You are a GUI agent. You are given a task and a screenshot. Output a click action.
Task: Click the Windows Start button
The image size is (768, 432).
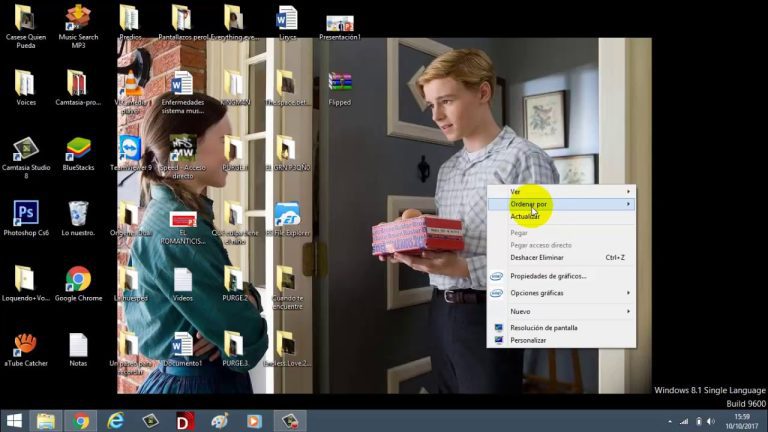pyautogui.click(x=14, y=421)
